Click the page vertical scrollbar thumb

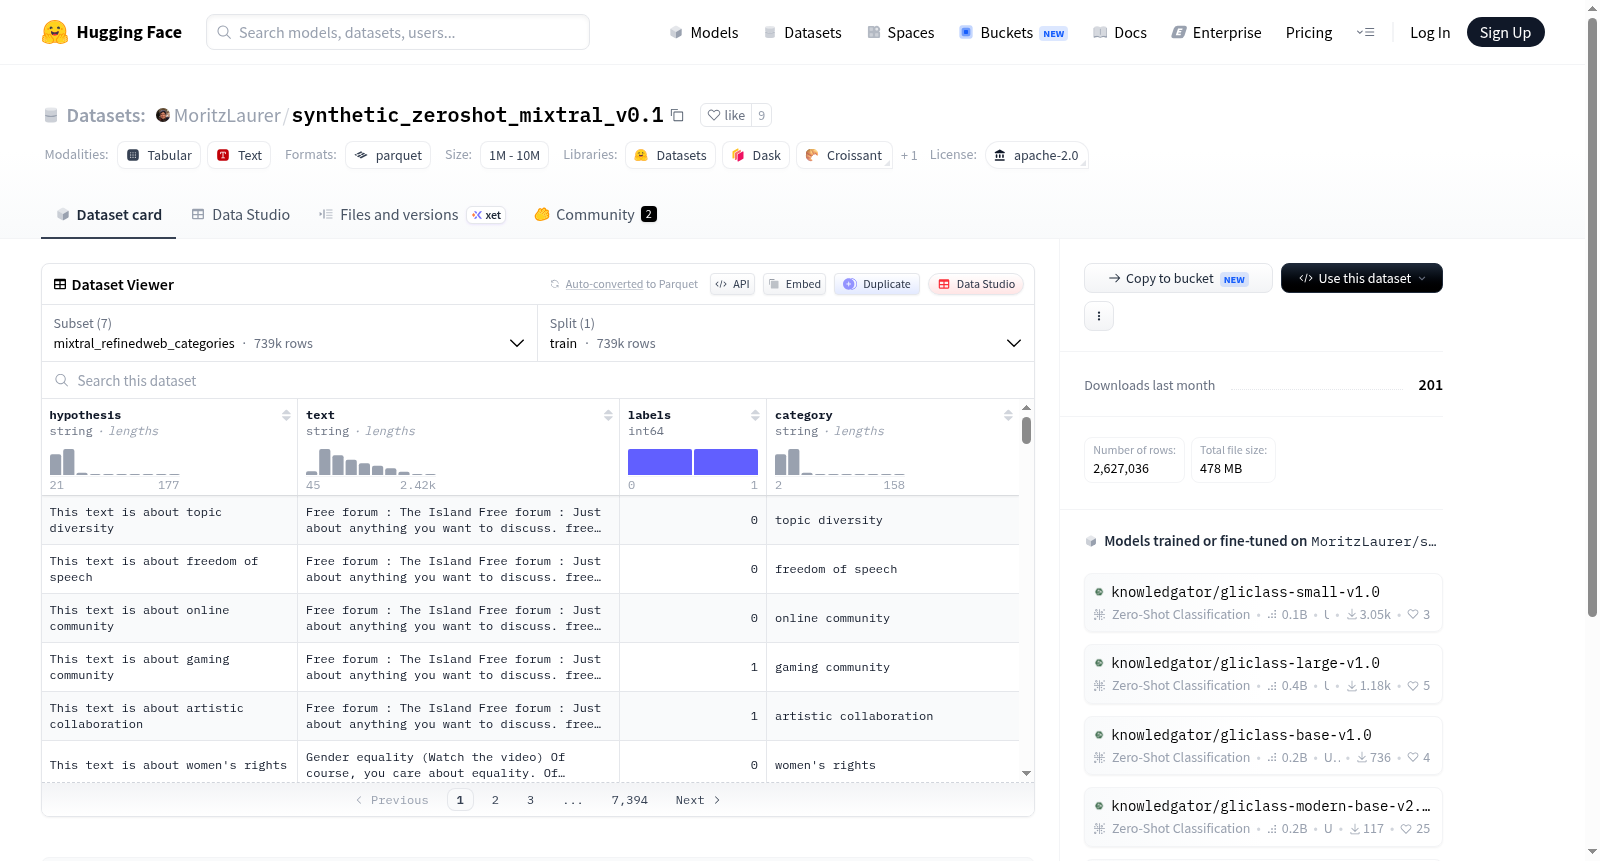[1593, 316]
